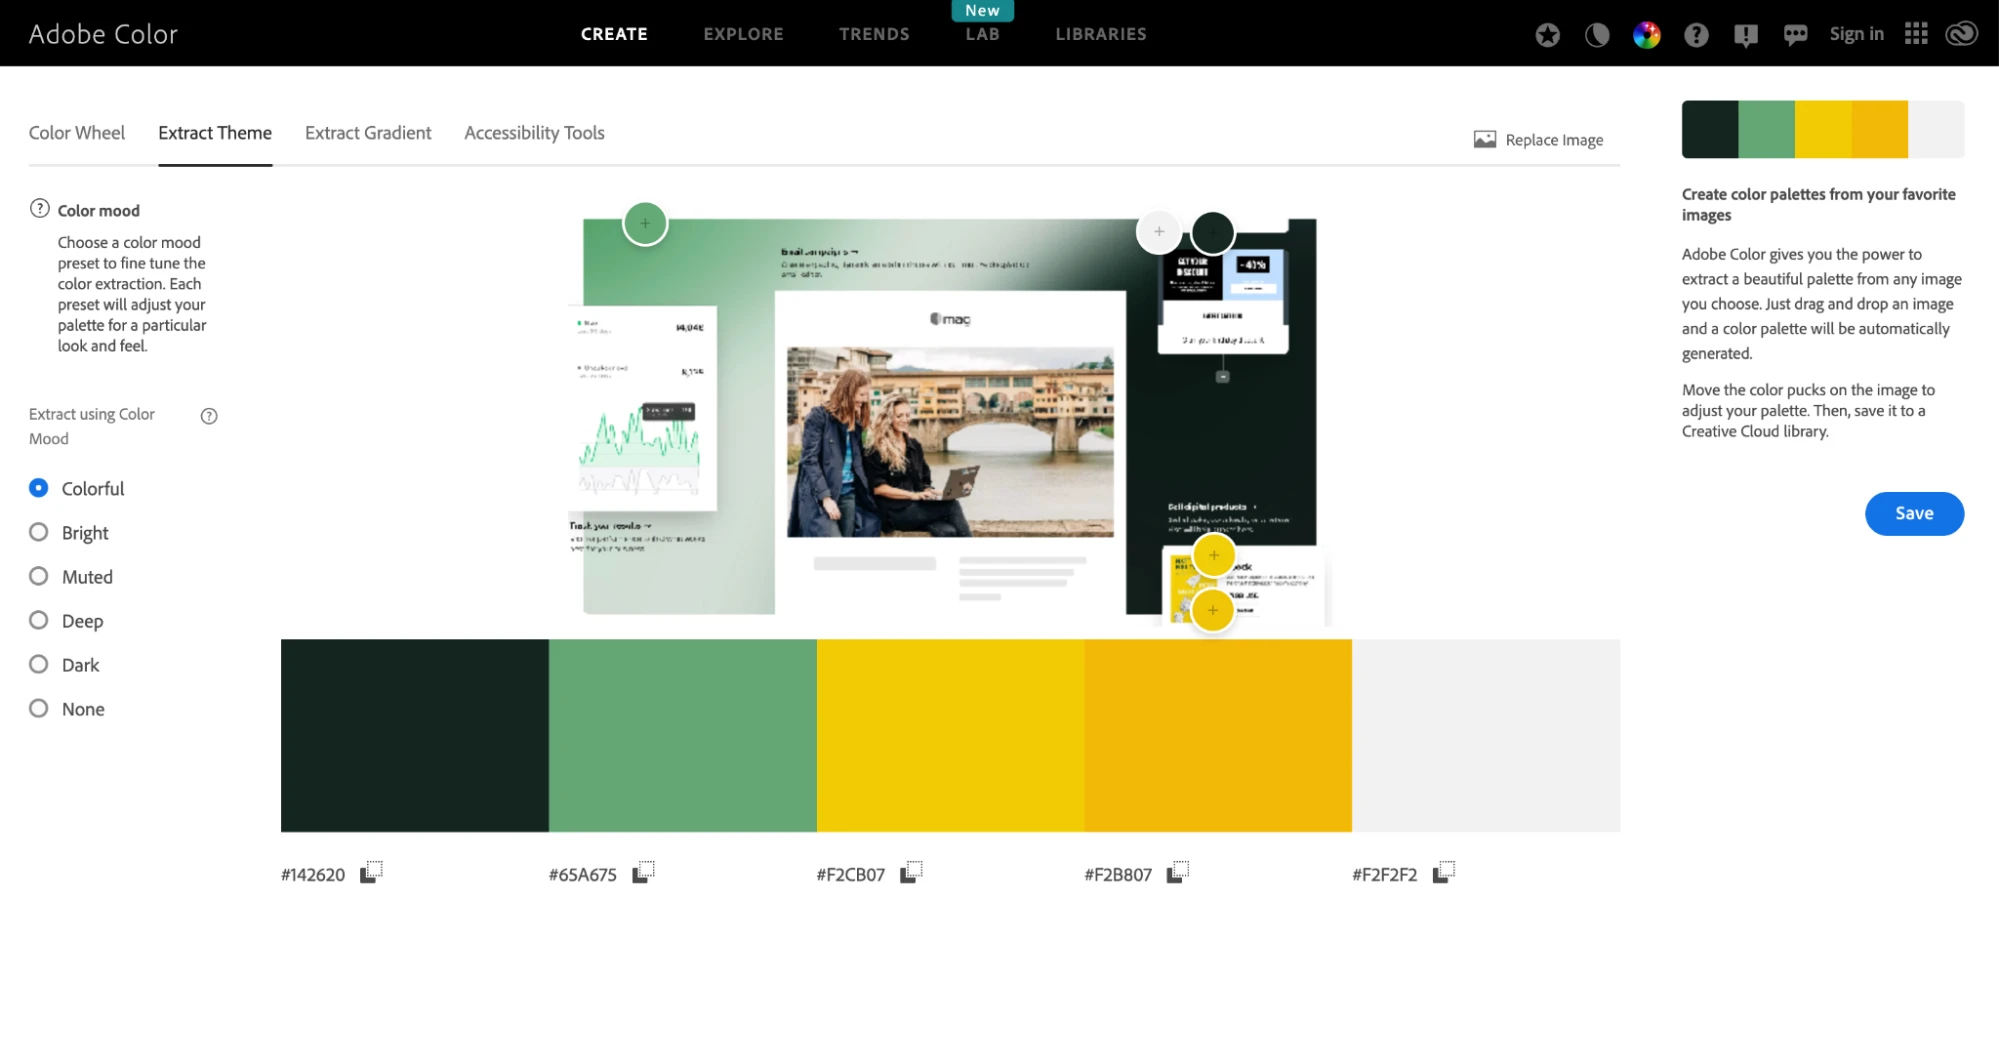Copy the #65A675 hex value icon
The image size is (1999, 1055).
click(x=643, y=873)
